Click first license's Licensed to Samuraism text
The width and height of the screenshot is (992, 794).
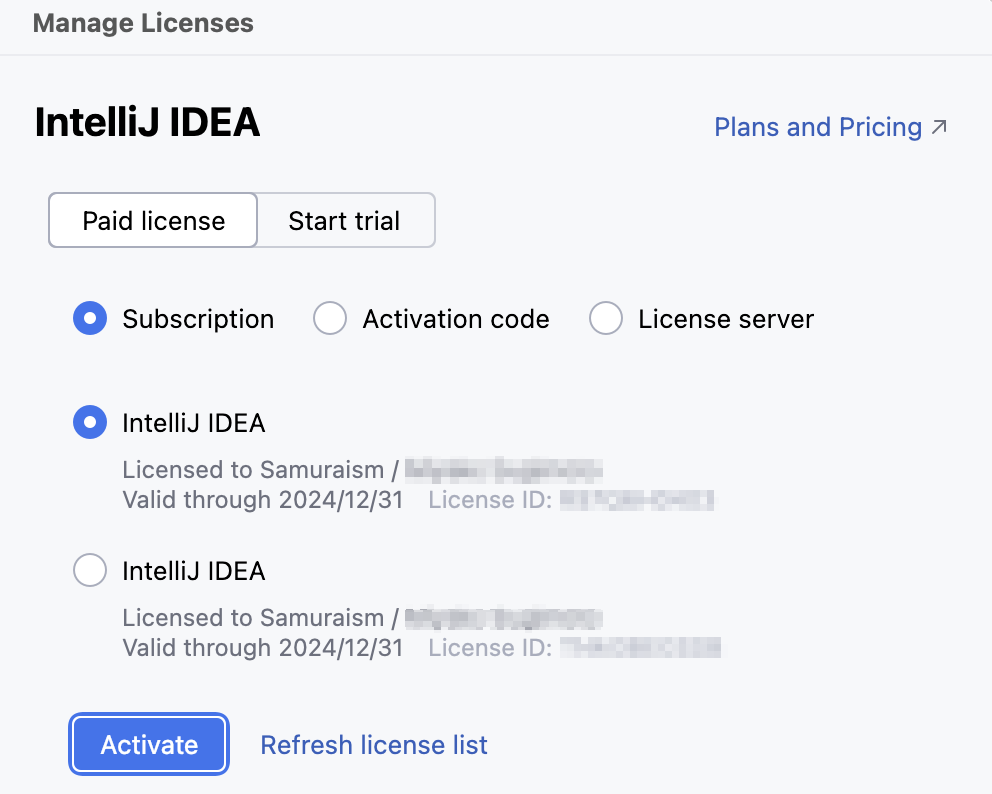coord(253,470)
